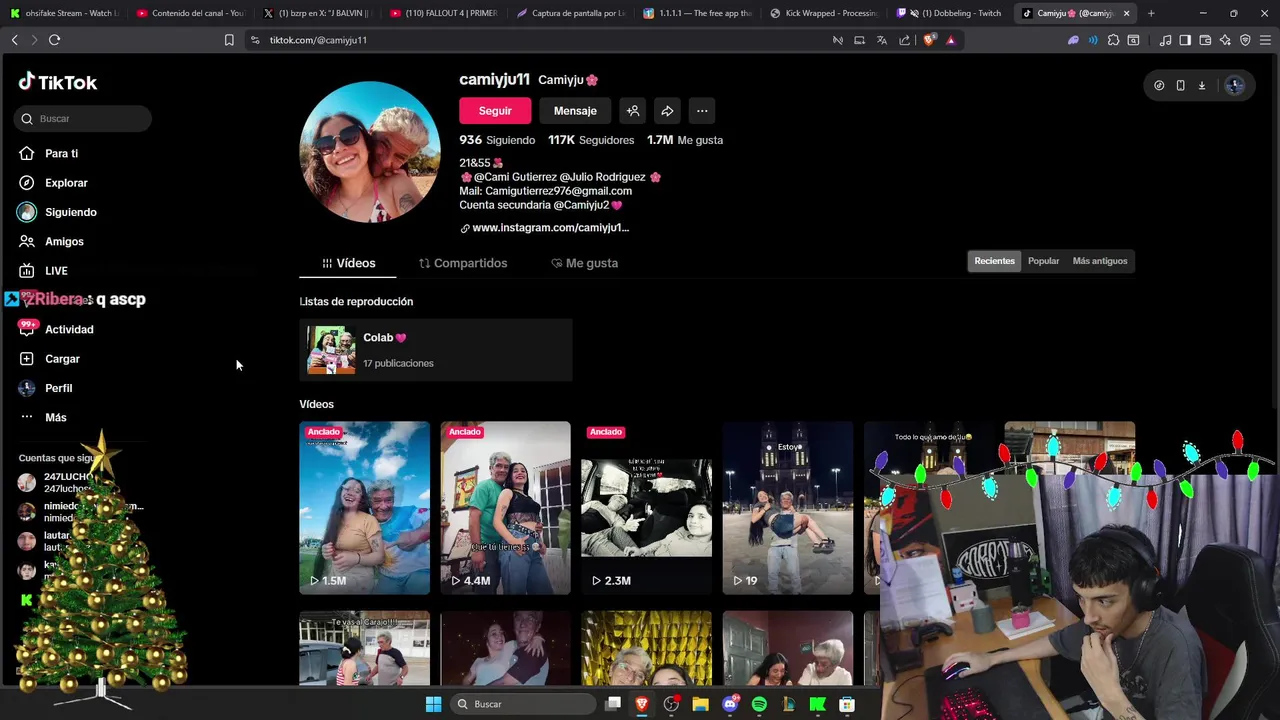Open the three-dot profile options menu

702,111
